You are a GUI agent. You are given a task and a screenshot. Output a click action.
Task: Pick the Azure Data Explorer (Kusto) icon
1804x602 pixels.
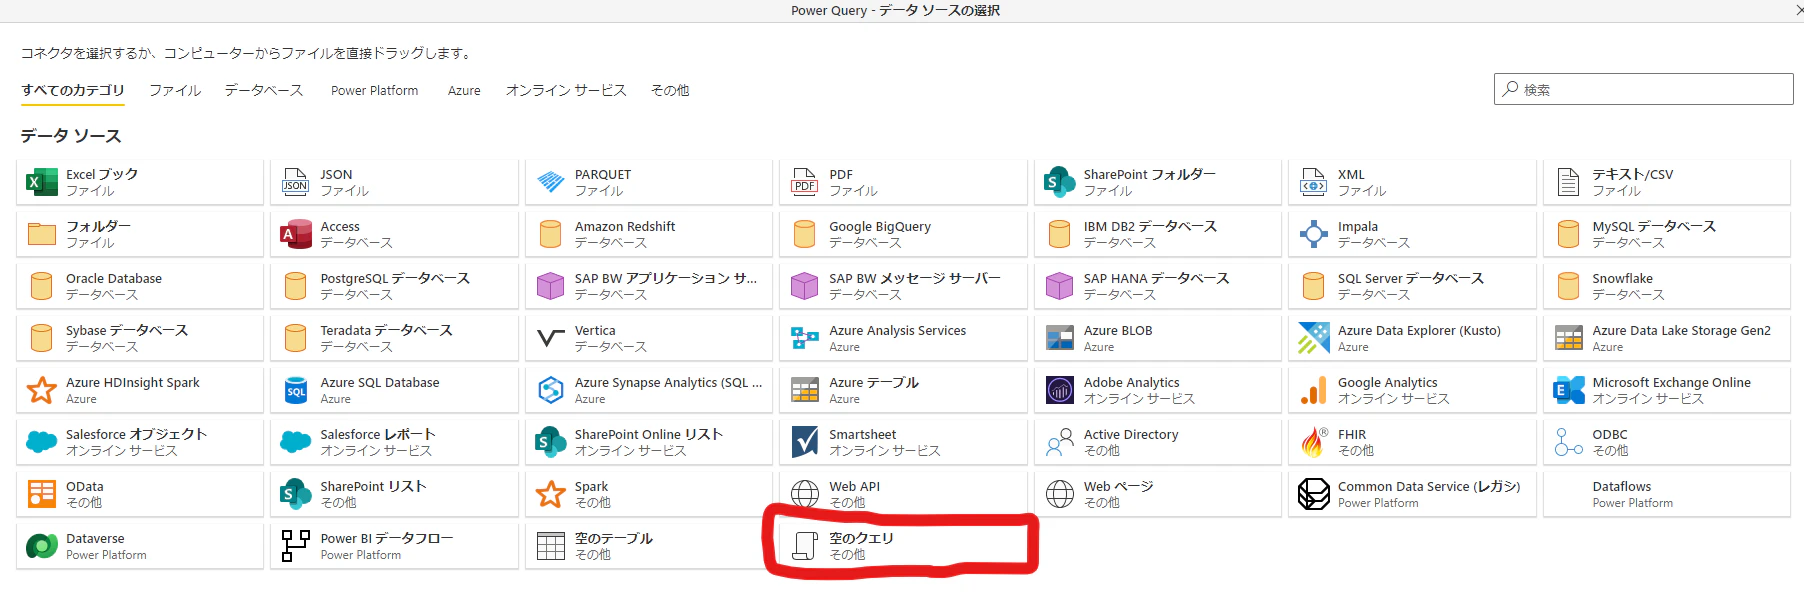pyautogui.click(x=1313, y=338)
